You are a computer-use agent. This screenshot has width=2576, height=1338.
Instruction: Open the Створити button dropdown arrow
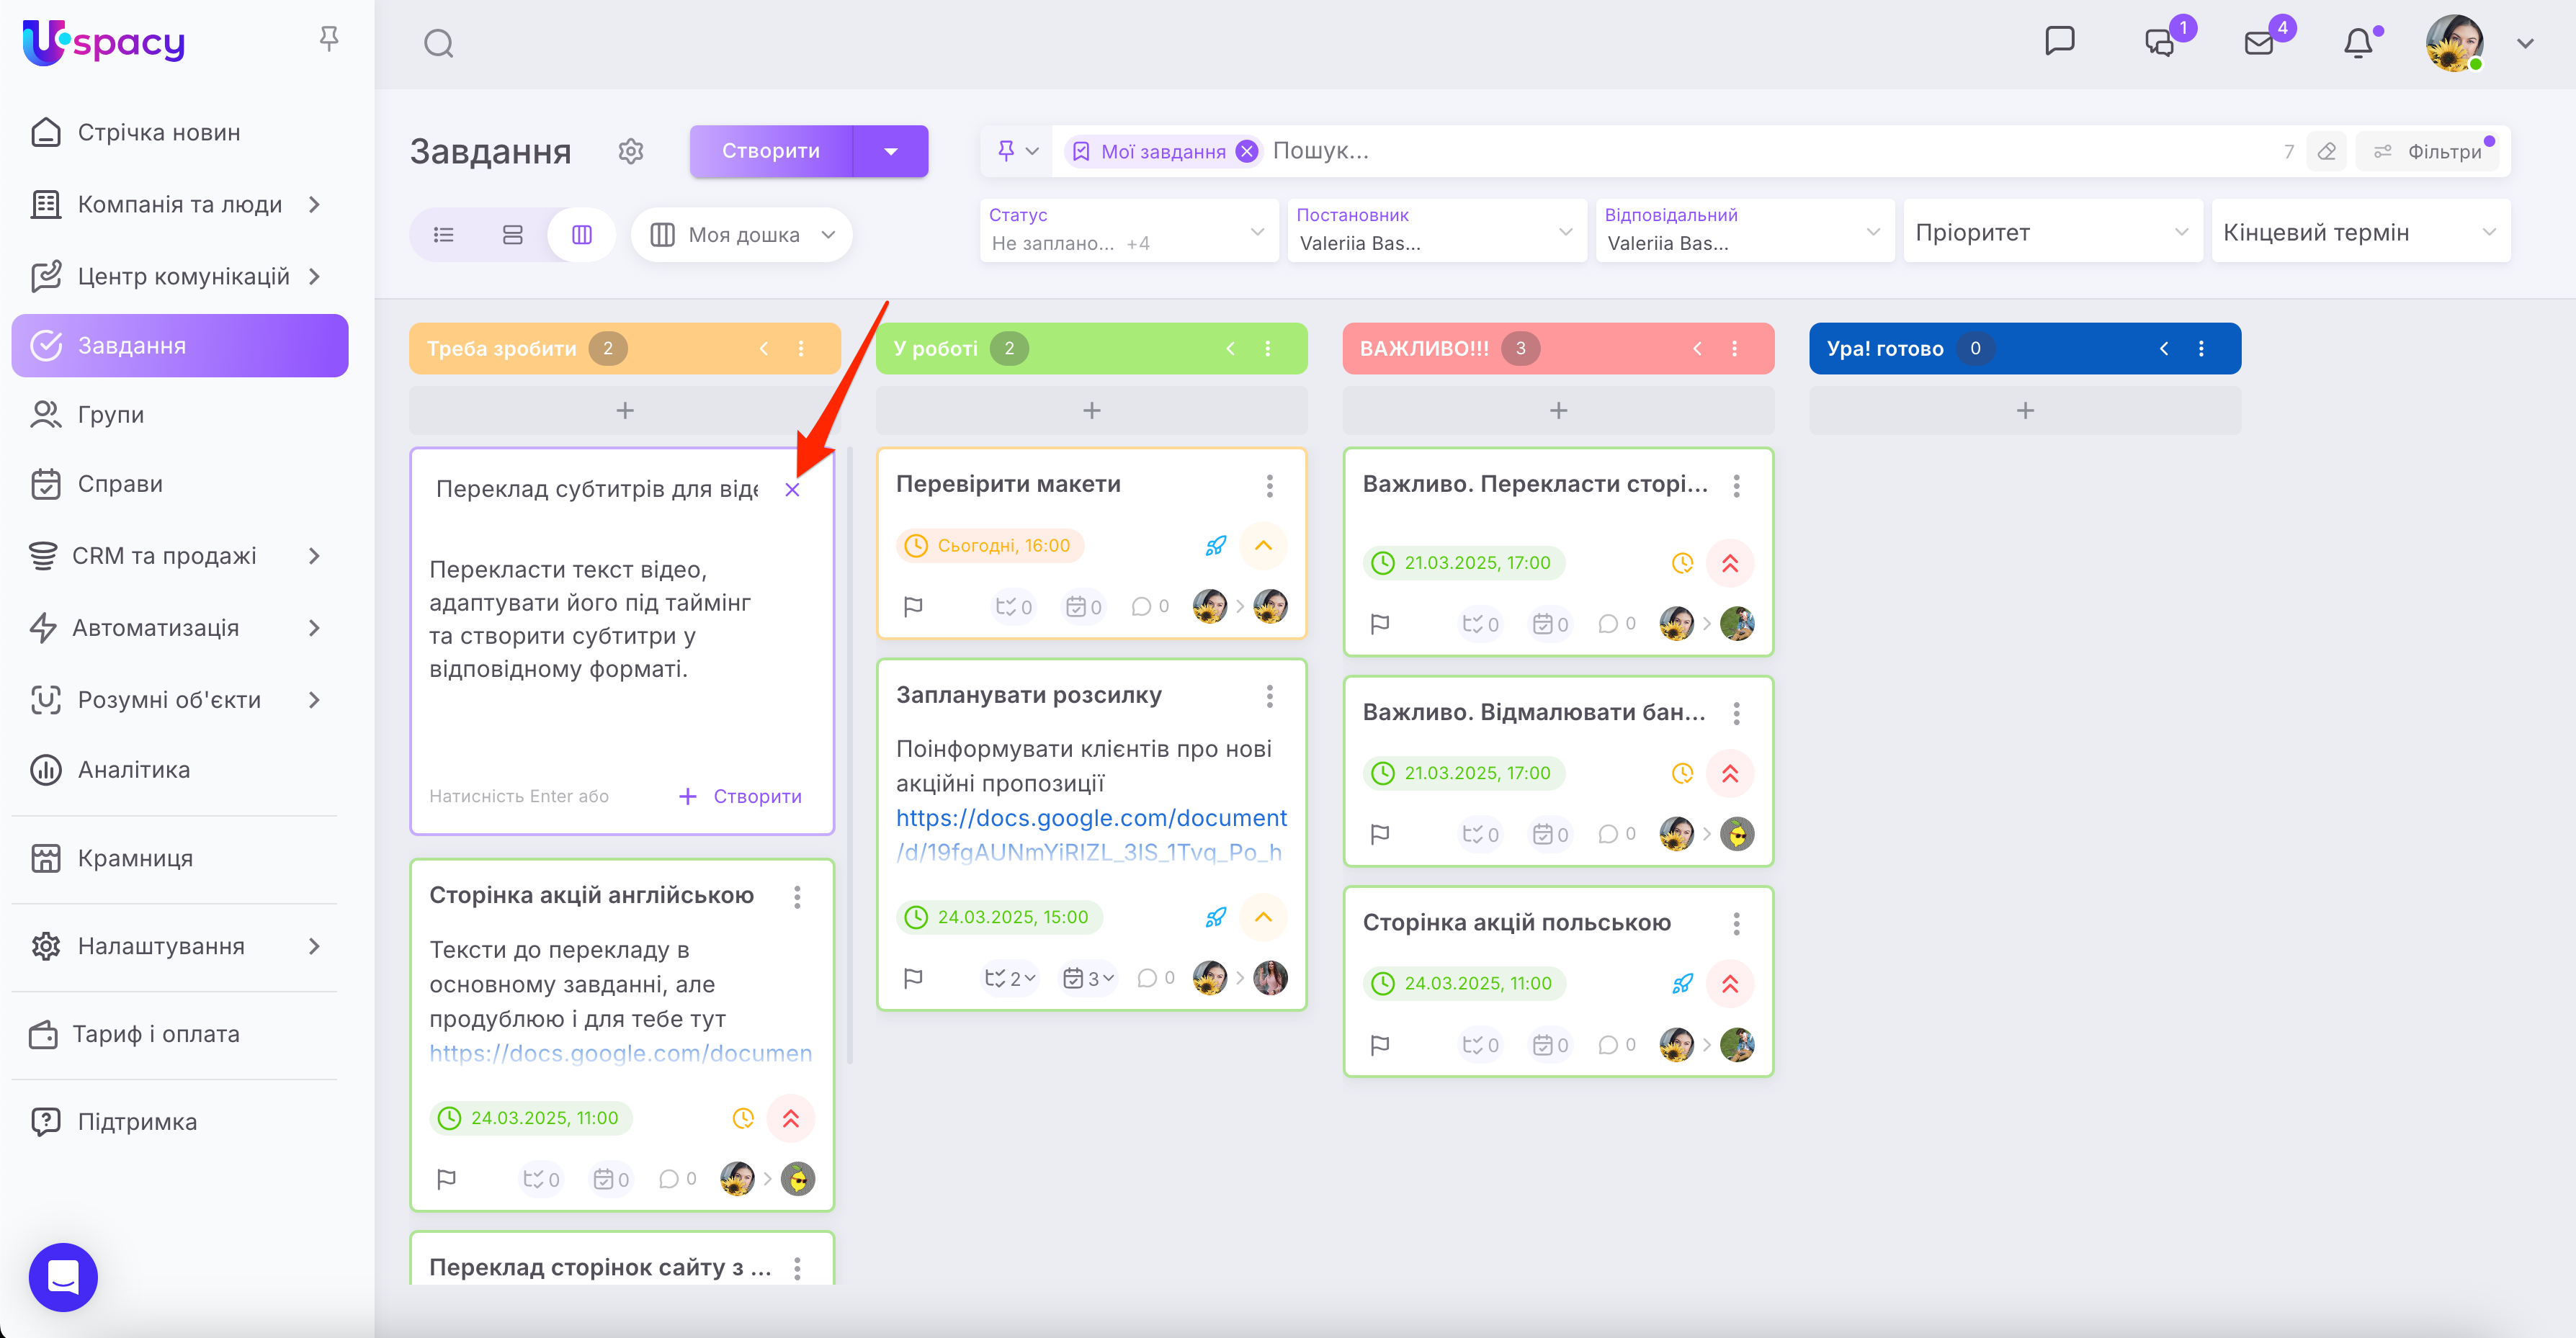point(890,152)
